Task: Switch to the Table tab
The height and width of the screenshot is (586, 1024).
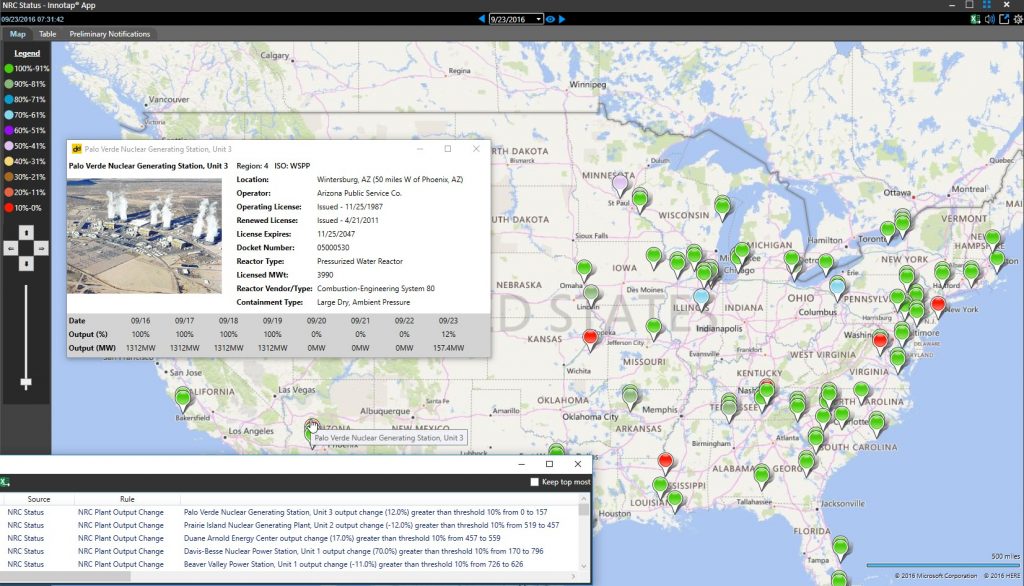Action: pyautogui.click(x=47, y=34)
